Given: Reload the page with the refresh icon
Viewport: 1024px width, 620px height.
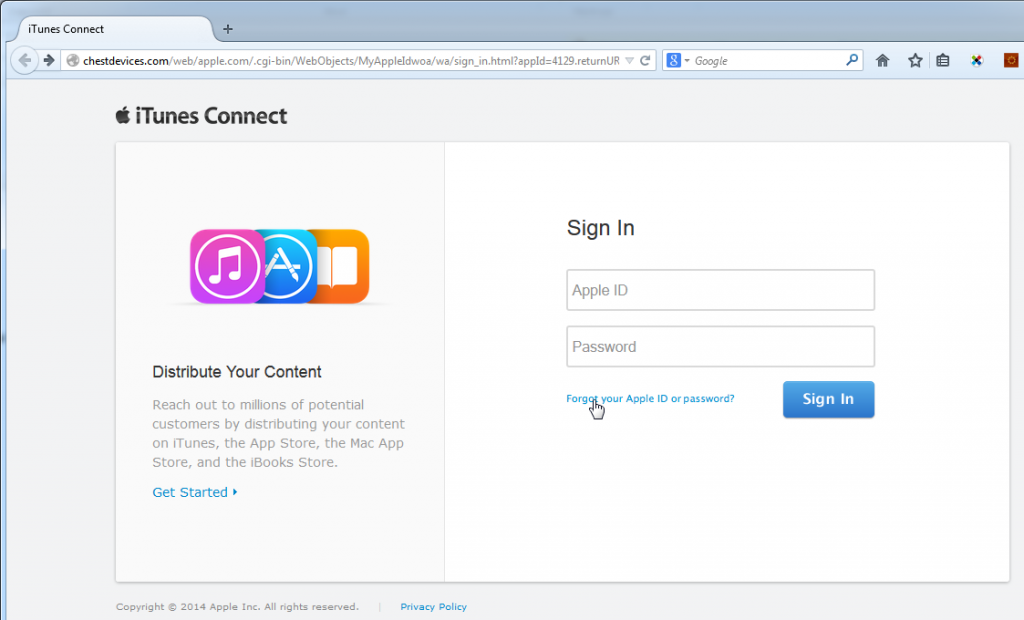Looking at the screenshot, I should click(x=645, y=61).
